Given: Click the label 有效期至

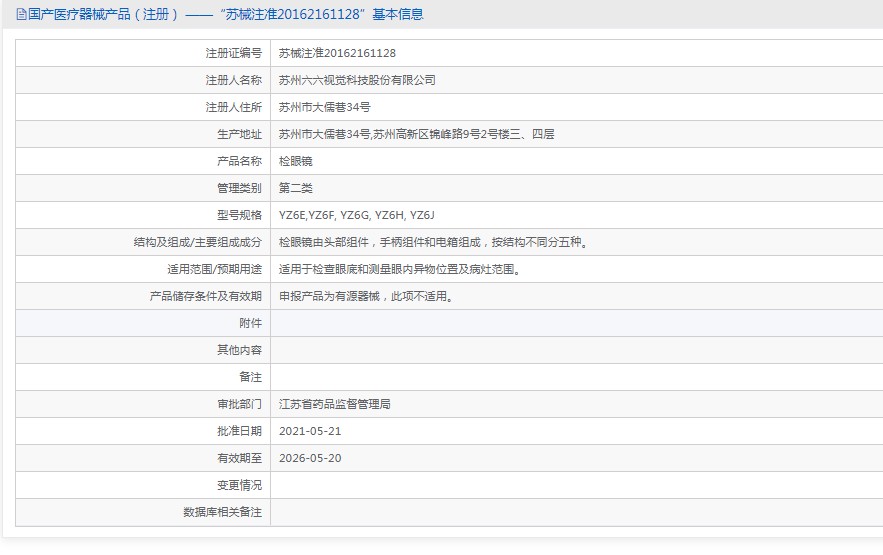Looking at the screenshot, I should [239, 458].
